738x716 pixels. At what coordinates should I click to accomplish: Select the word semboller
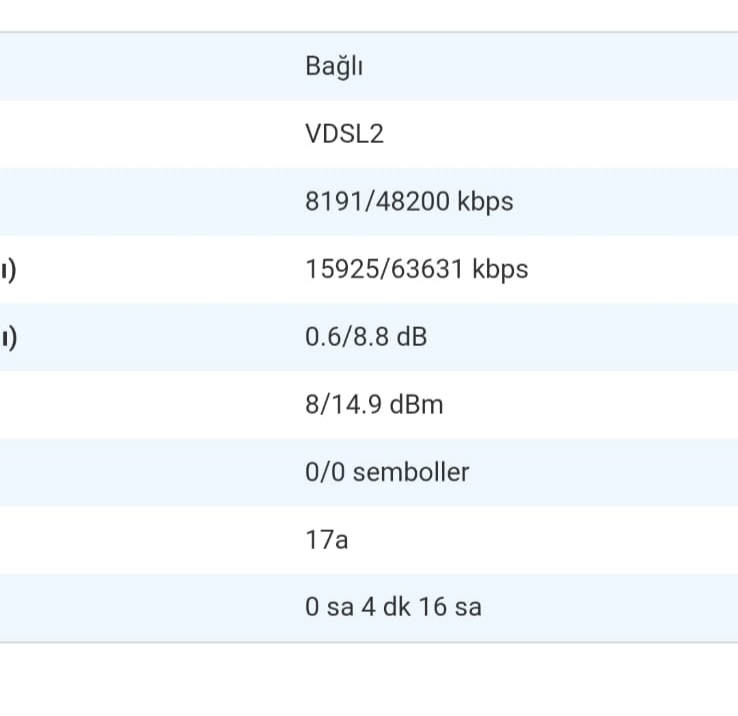[411, 472]
